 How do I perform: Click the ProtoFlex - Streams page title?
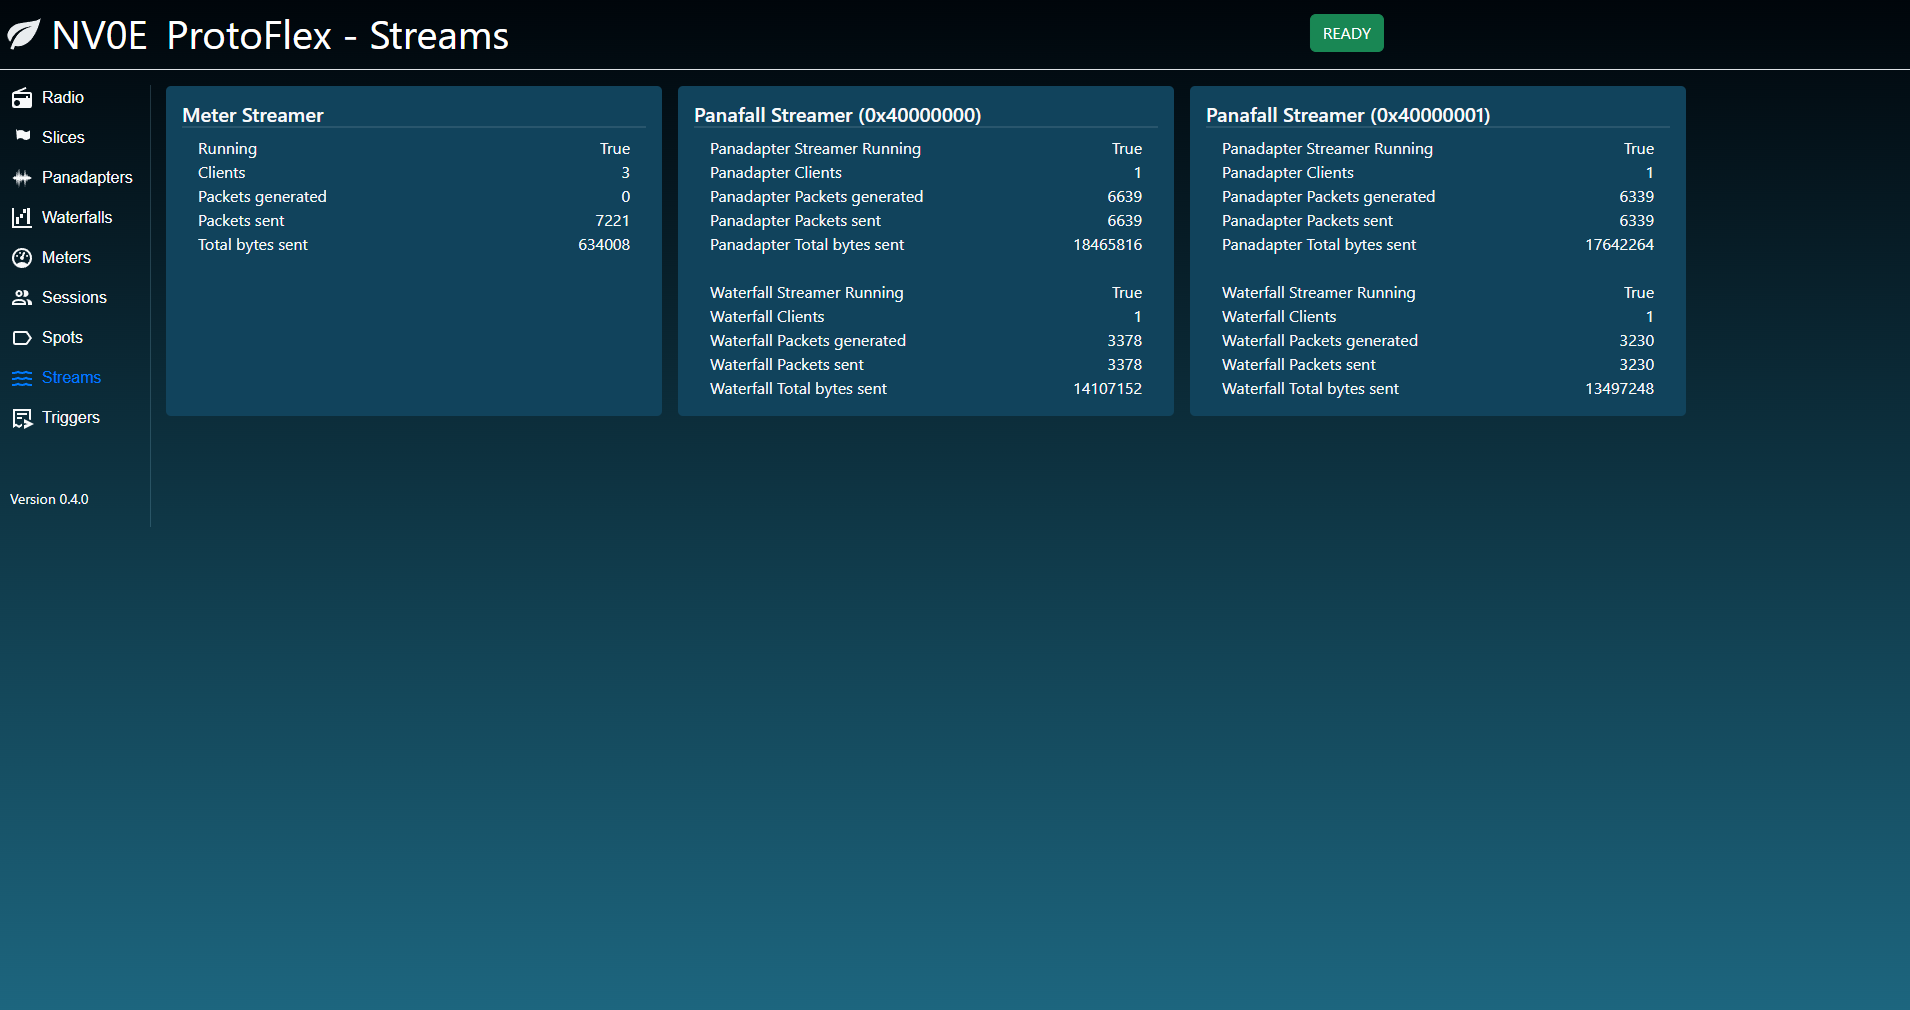pyautogui.click(x=337, y=35)
